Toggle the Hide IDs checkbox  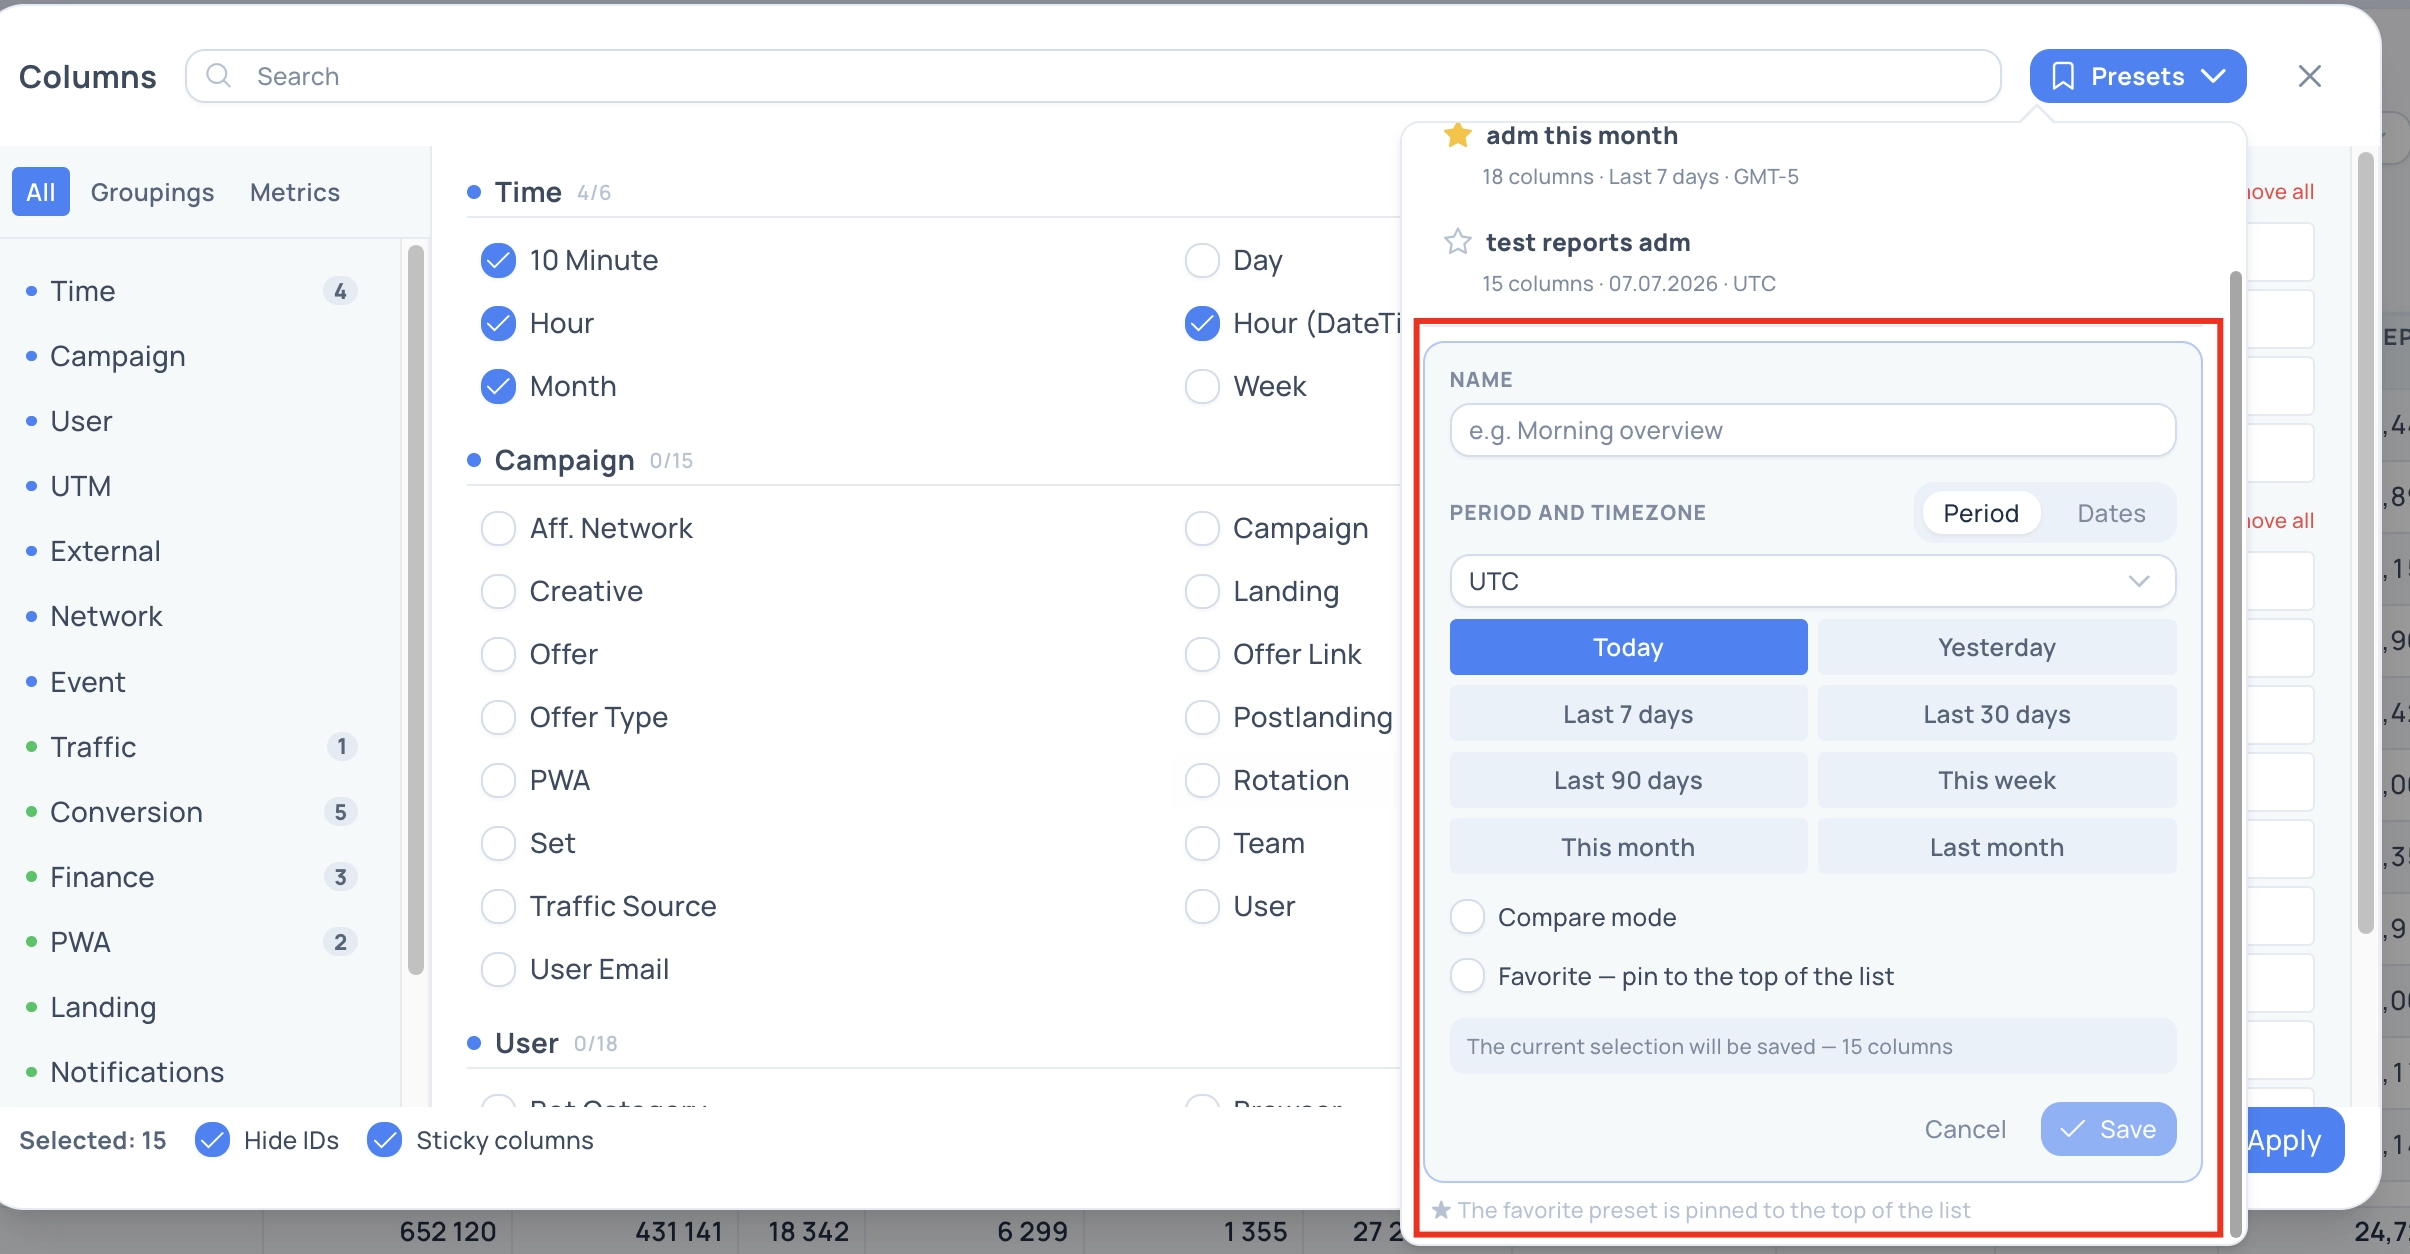pyautogui.click(x=212, y=1140)
